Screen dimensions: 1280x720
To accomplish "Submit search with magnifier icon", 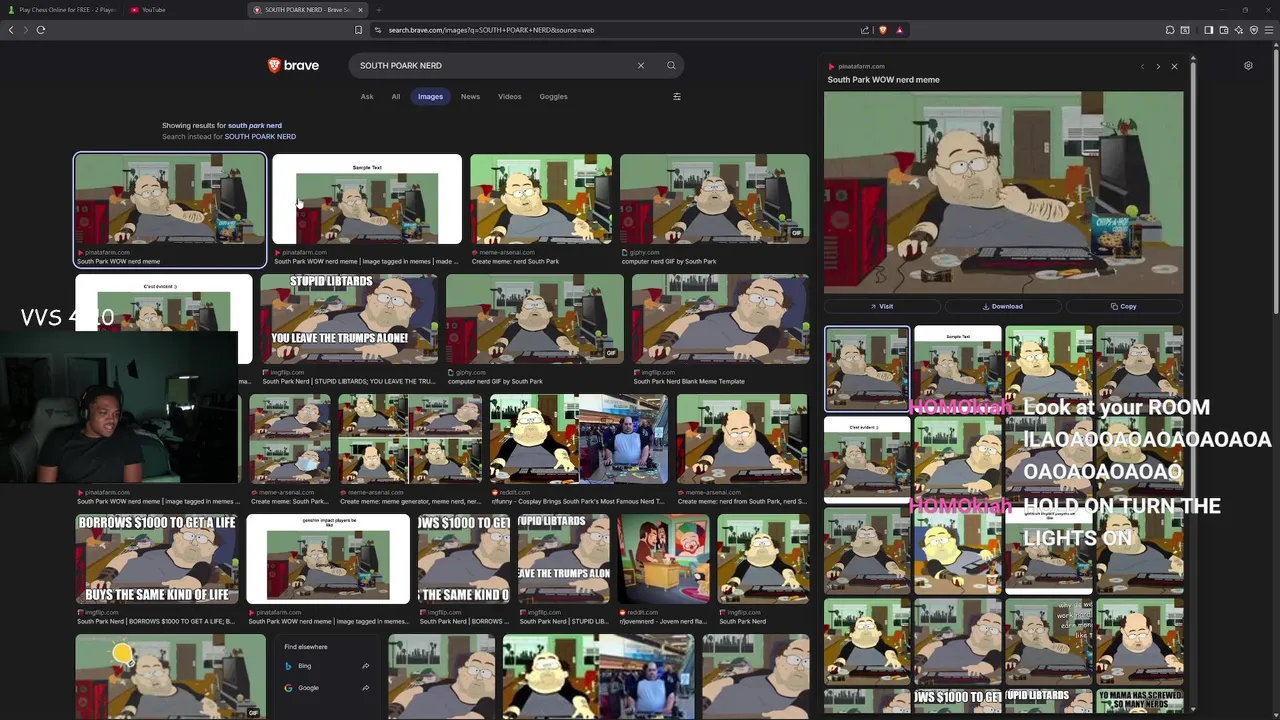I will [671, 66].
